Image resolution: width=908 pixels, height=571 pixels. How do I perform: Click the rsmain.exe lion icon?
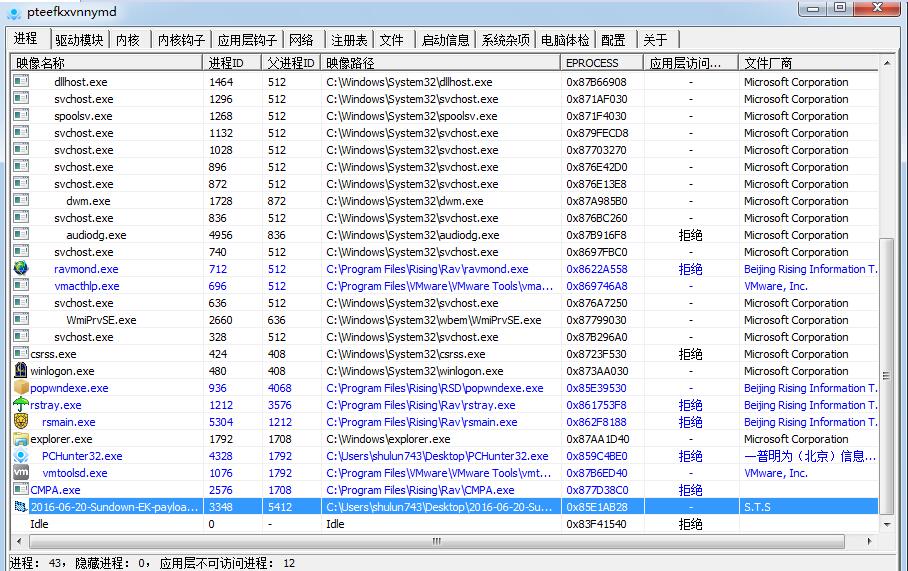[21, 421]
